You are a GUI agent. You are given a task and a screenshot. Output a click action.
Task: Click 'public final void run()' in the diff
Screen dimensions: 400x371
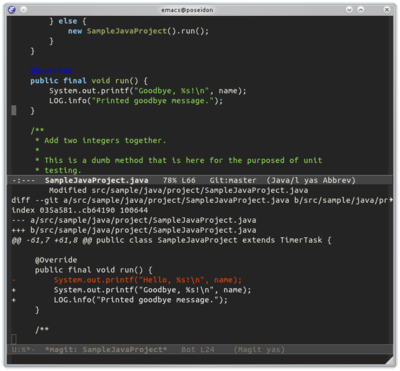pyautogui.click(x=94, y=270)
